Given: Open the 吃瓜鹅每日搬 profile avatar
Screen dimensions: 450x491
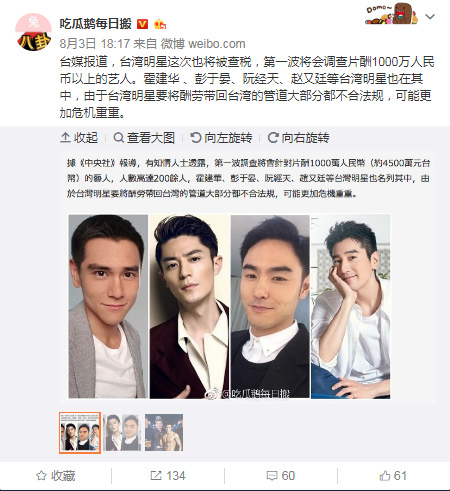Looking at the screenshot, I should (x=34, y=32).
